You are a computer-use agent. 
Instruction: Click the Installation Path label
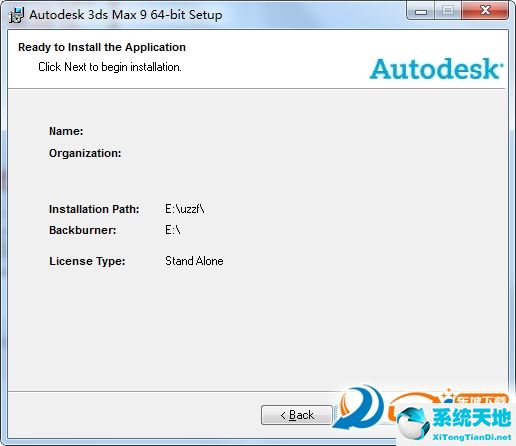pyautogui.click(x=94, y=209)
